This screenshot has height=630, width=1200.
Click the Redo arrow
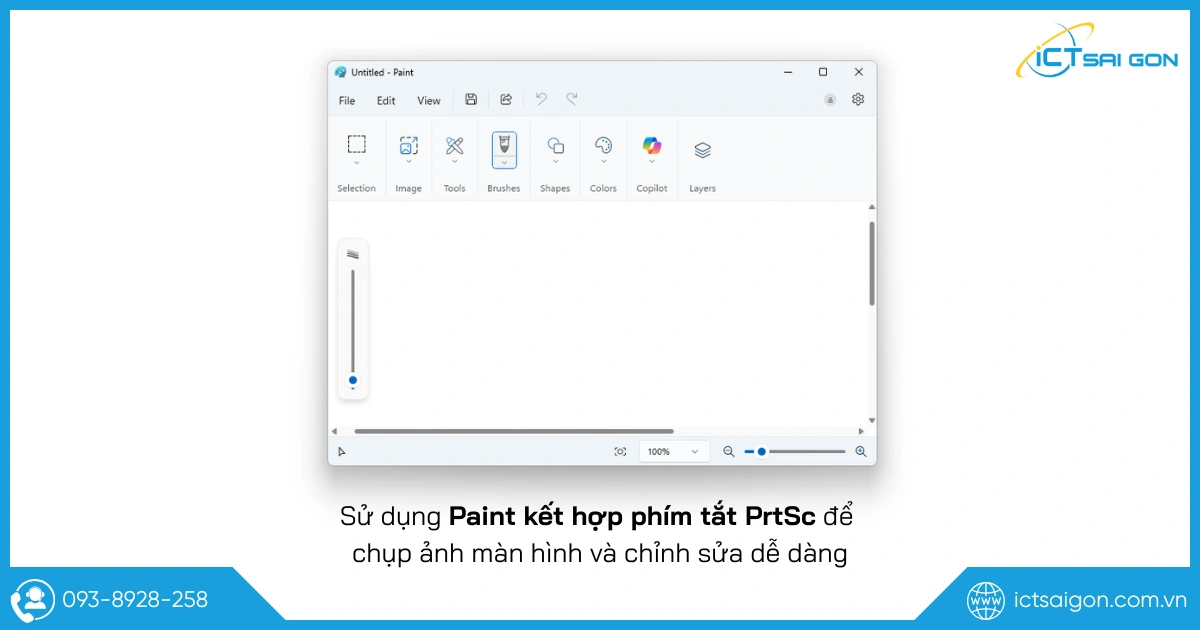click(572, 99)
